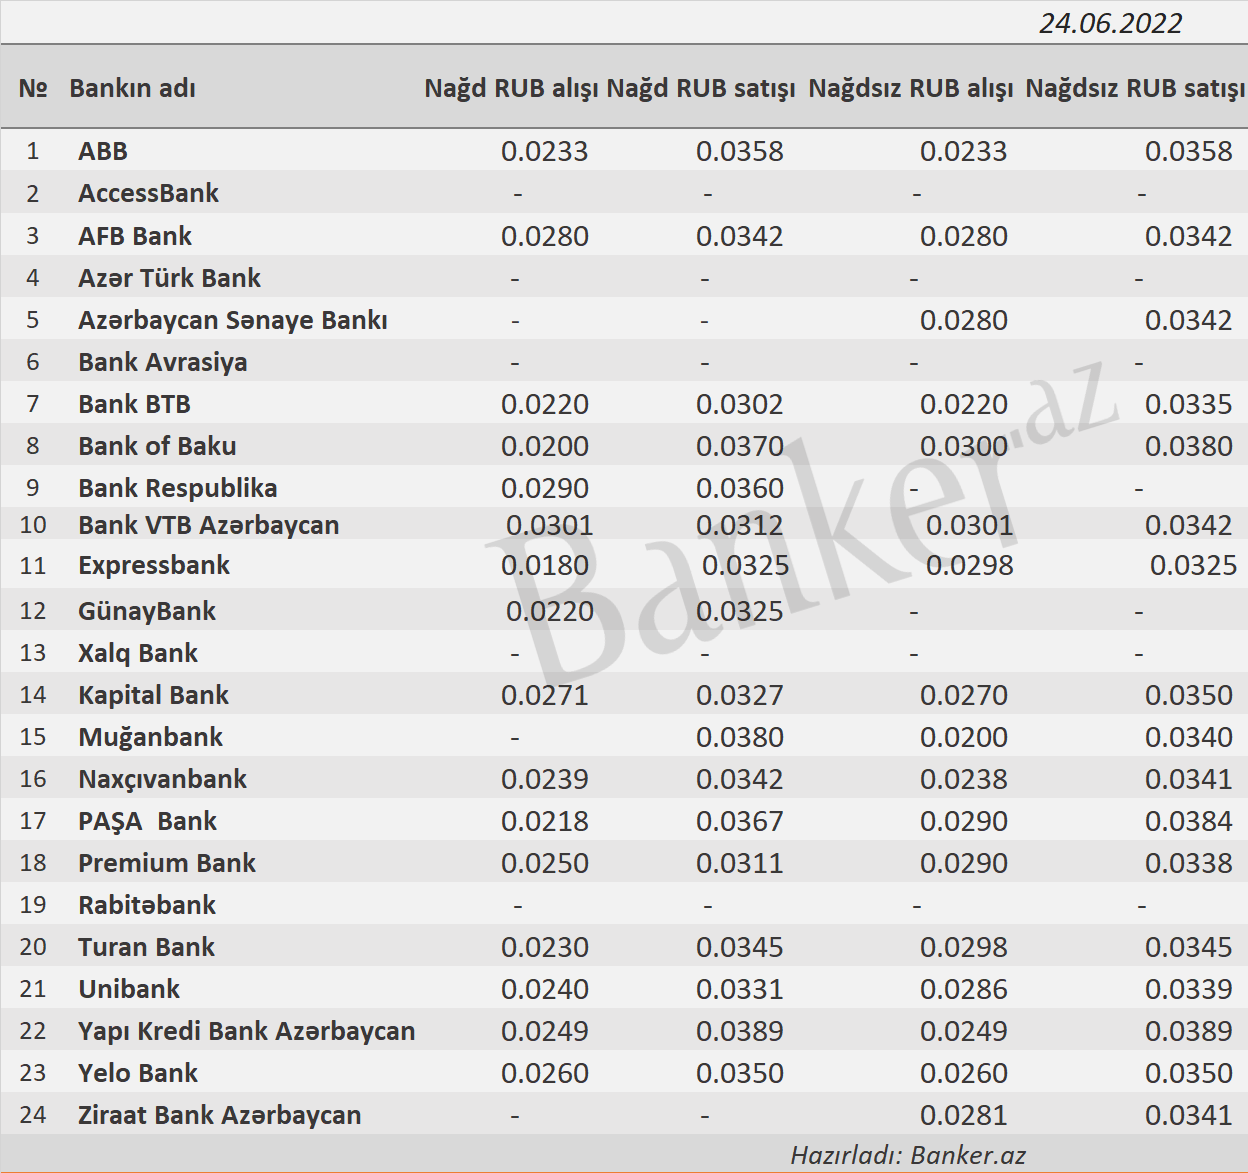Click Azər Türk Bank name
1248x1173 pixels.
pyautogui.click(x=170, y=278)
